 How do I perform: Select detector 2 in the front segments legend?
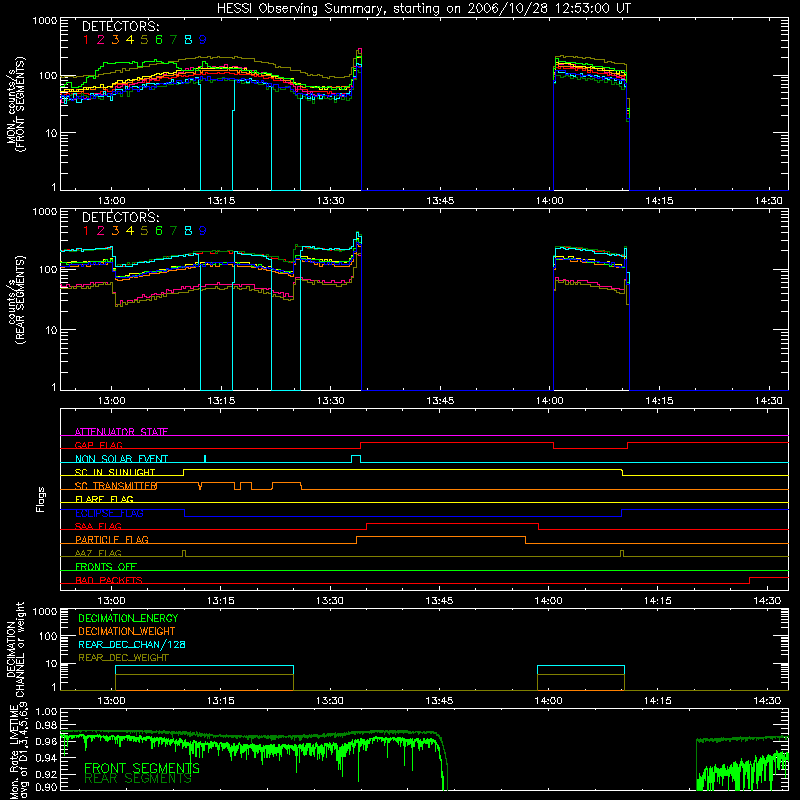[101, 40]
